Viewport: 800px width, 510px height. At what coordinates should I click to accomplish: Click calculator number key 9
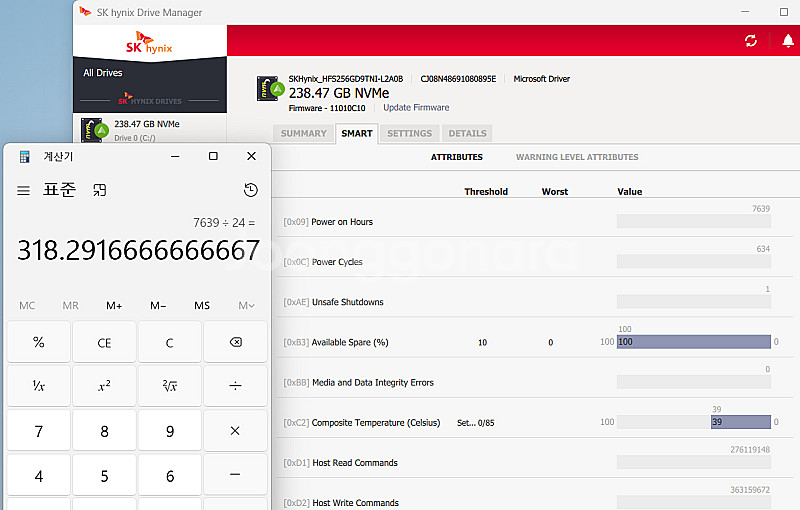click(x=170, y=430)
